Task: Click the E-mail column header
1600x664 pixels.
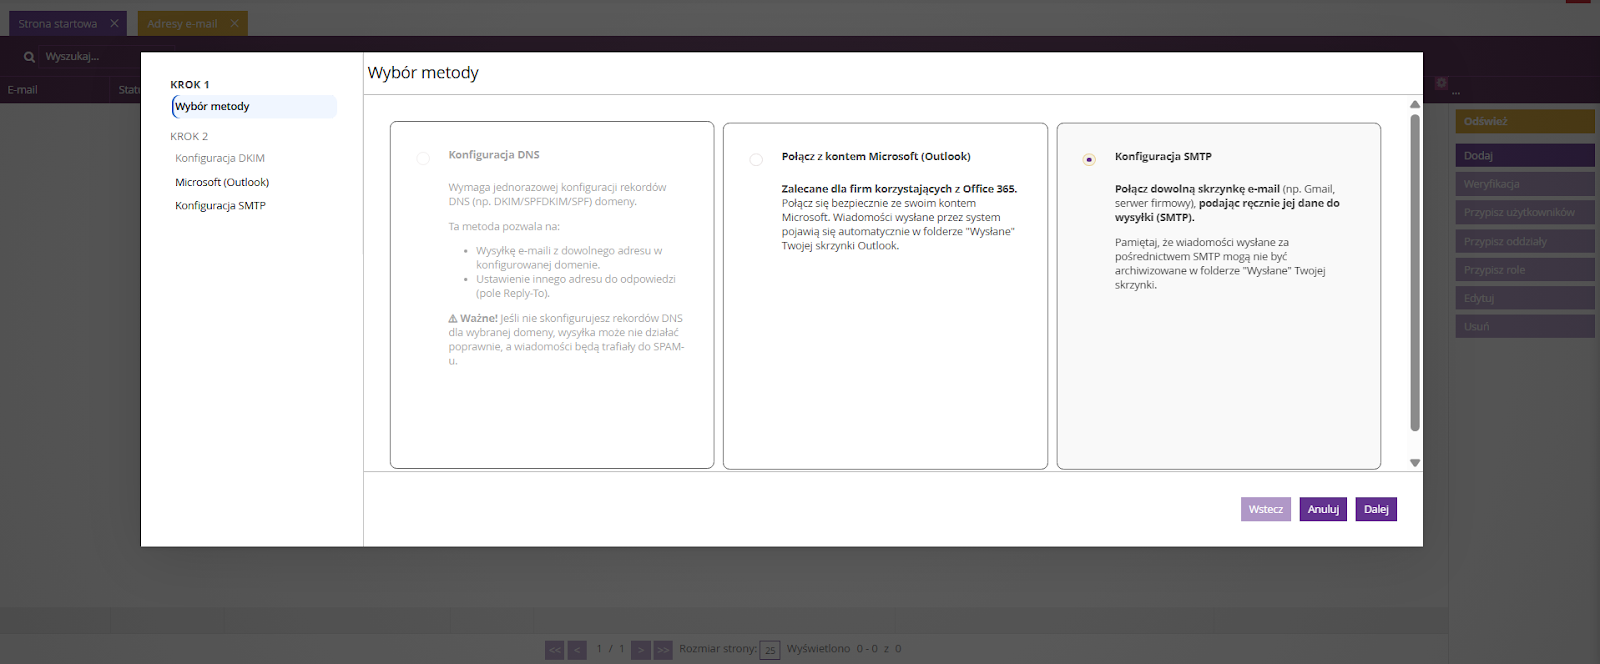Action: [23, 90]
